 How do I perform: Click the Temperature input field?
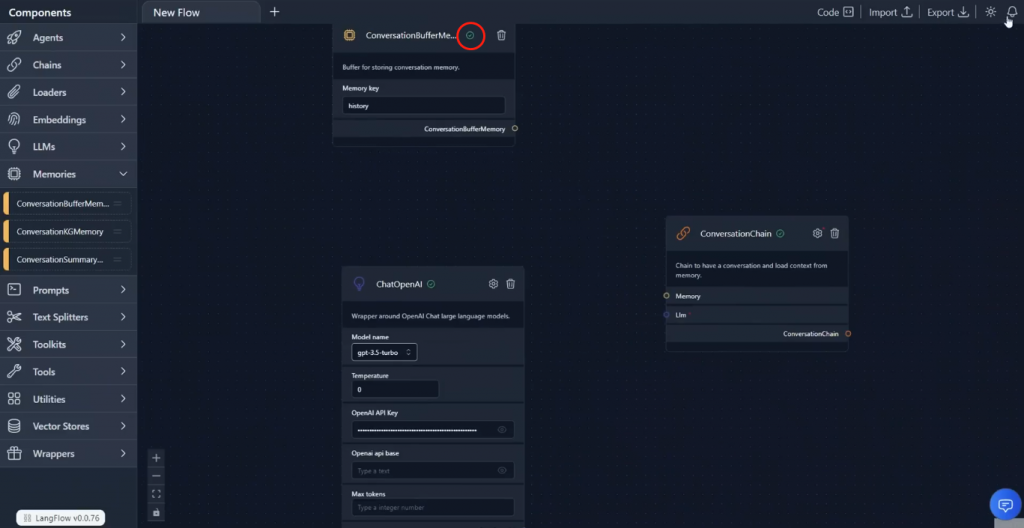pyautogui.click(x=395, y=389)
